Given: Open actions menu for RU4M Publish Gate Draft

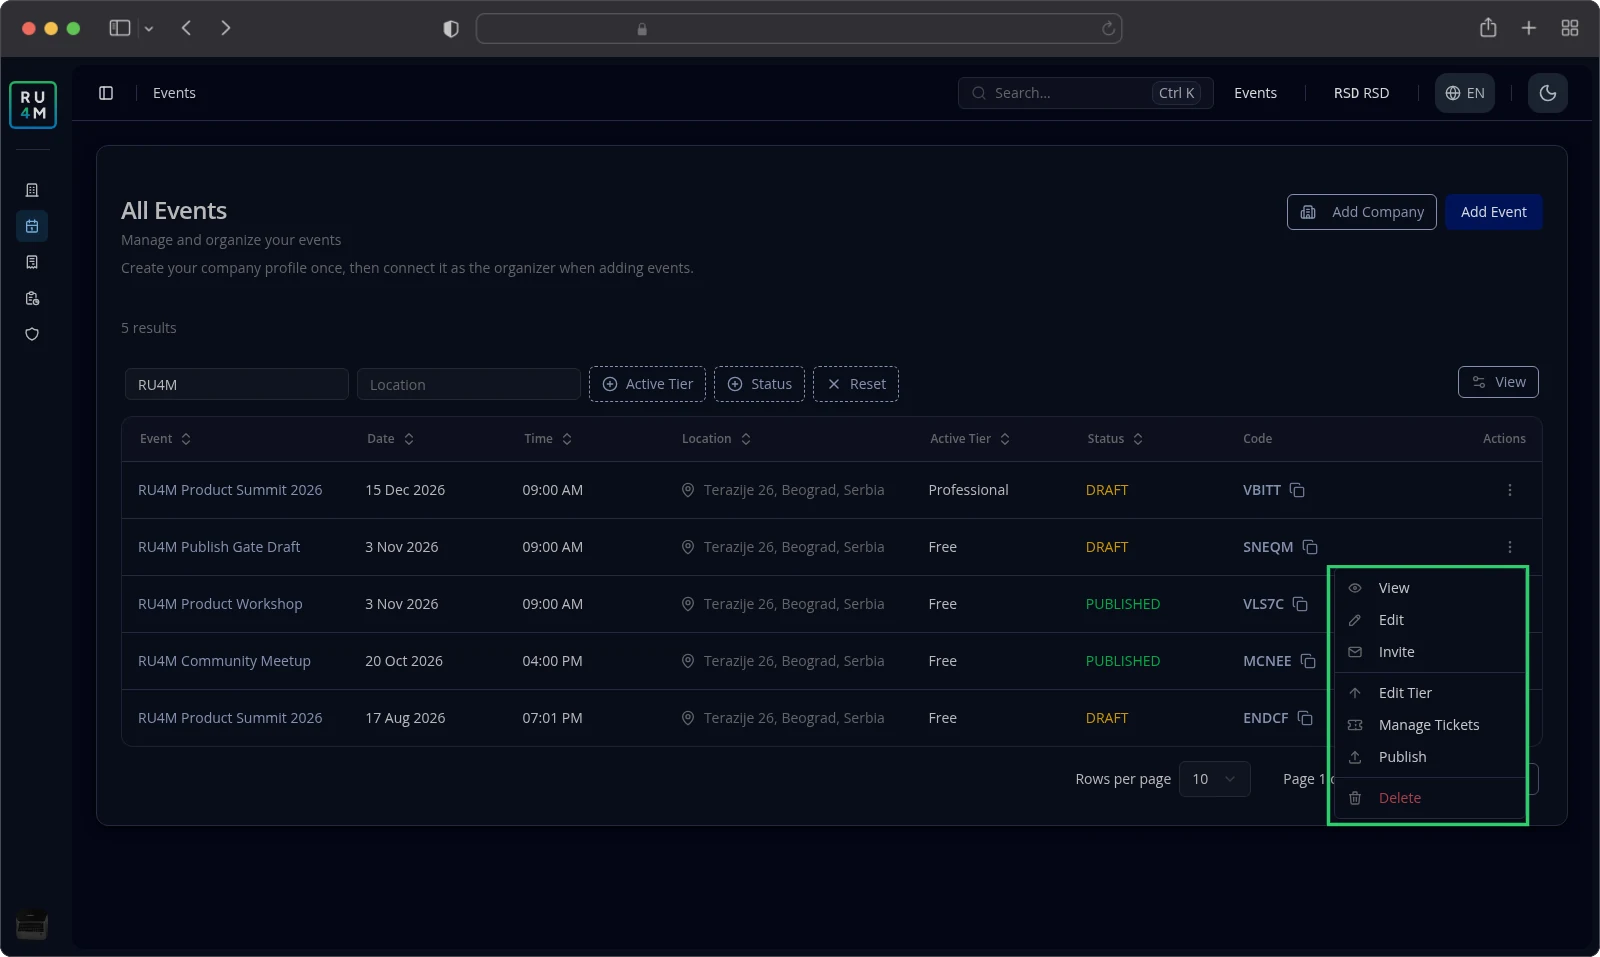Looking at the screenshot, I should (1510, 547).
